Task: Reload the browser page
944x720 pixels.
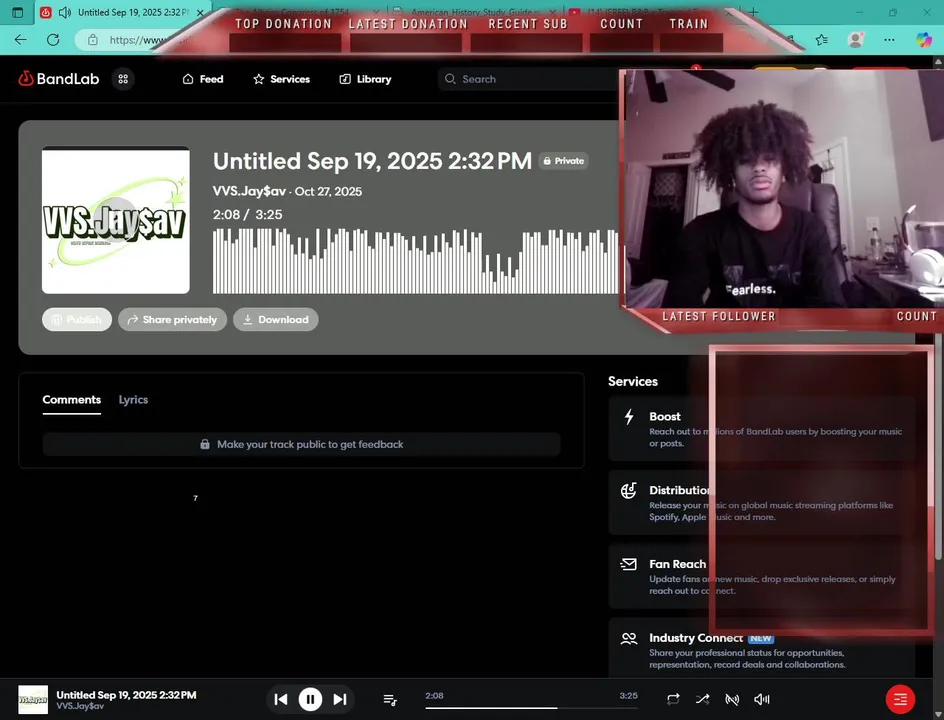Action: click(x=53, y=40)
